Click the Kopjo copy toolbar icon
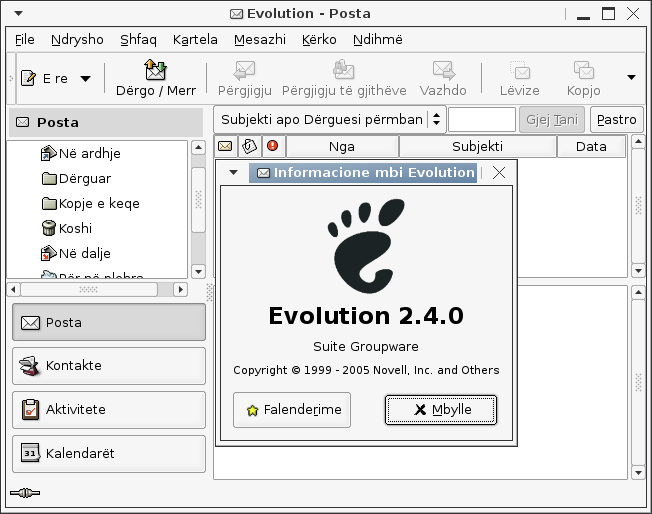652x514 pixels. coord(583,70)
